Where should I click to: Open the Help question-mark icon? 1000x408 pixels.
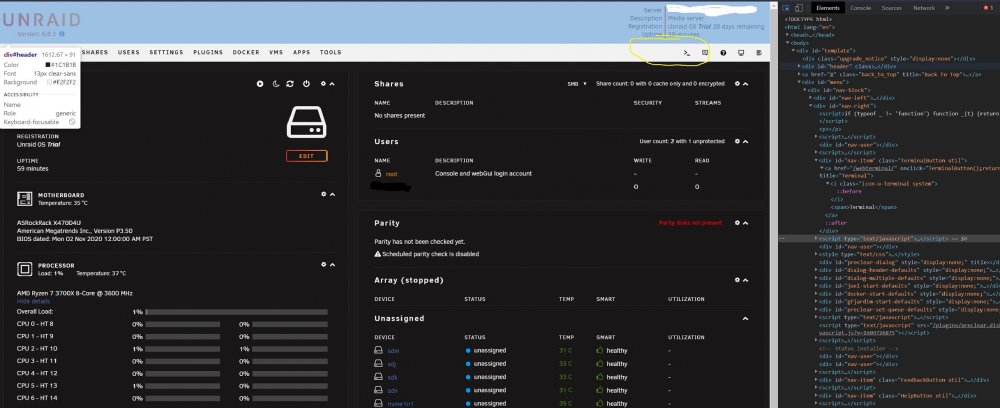pyautogui.click(x=723, y=53)
